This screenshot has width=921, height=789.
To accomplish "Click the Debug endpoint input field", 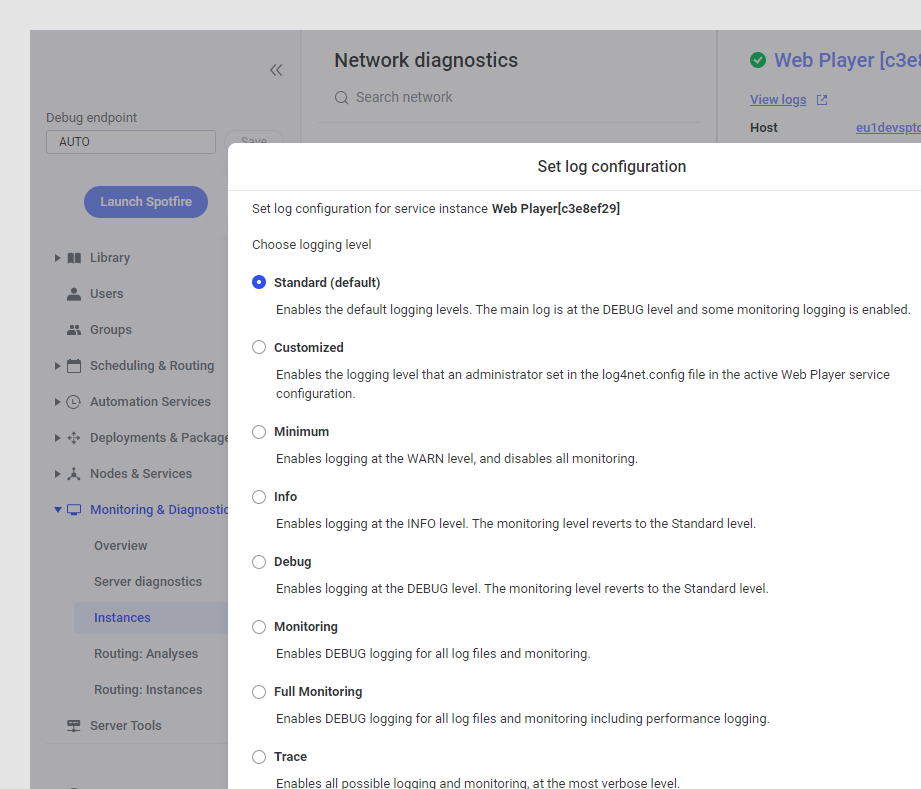I will click(131, 142).
